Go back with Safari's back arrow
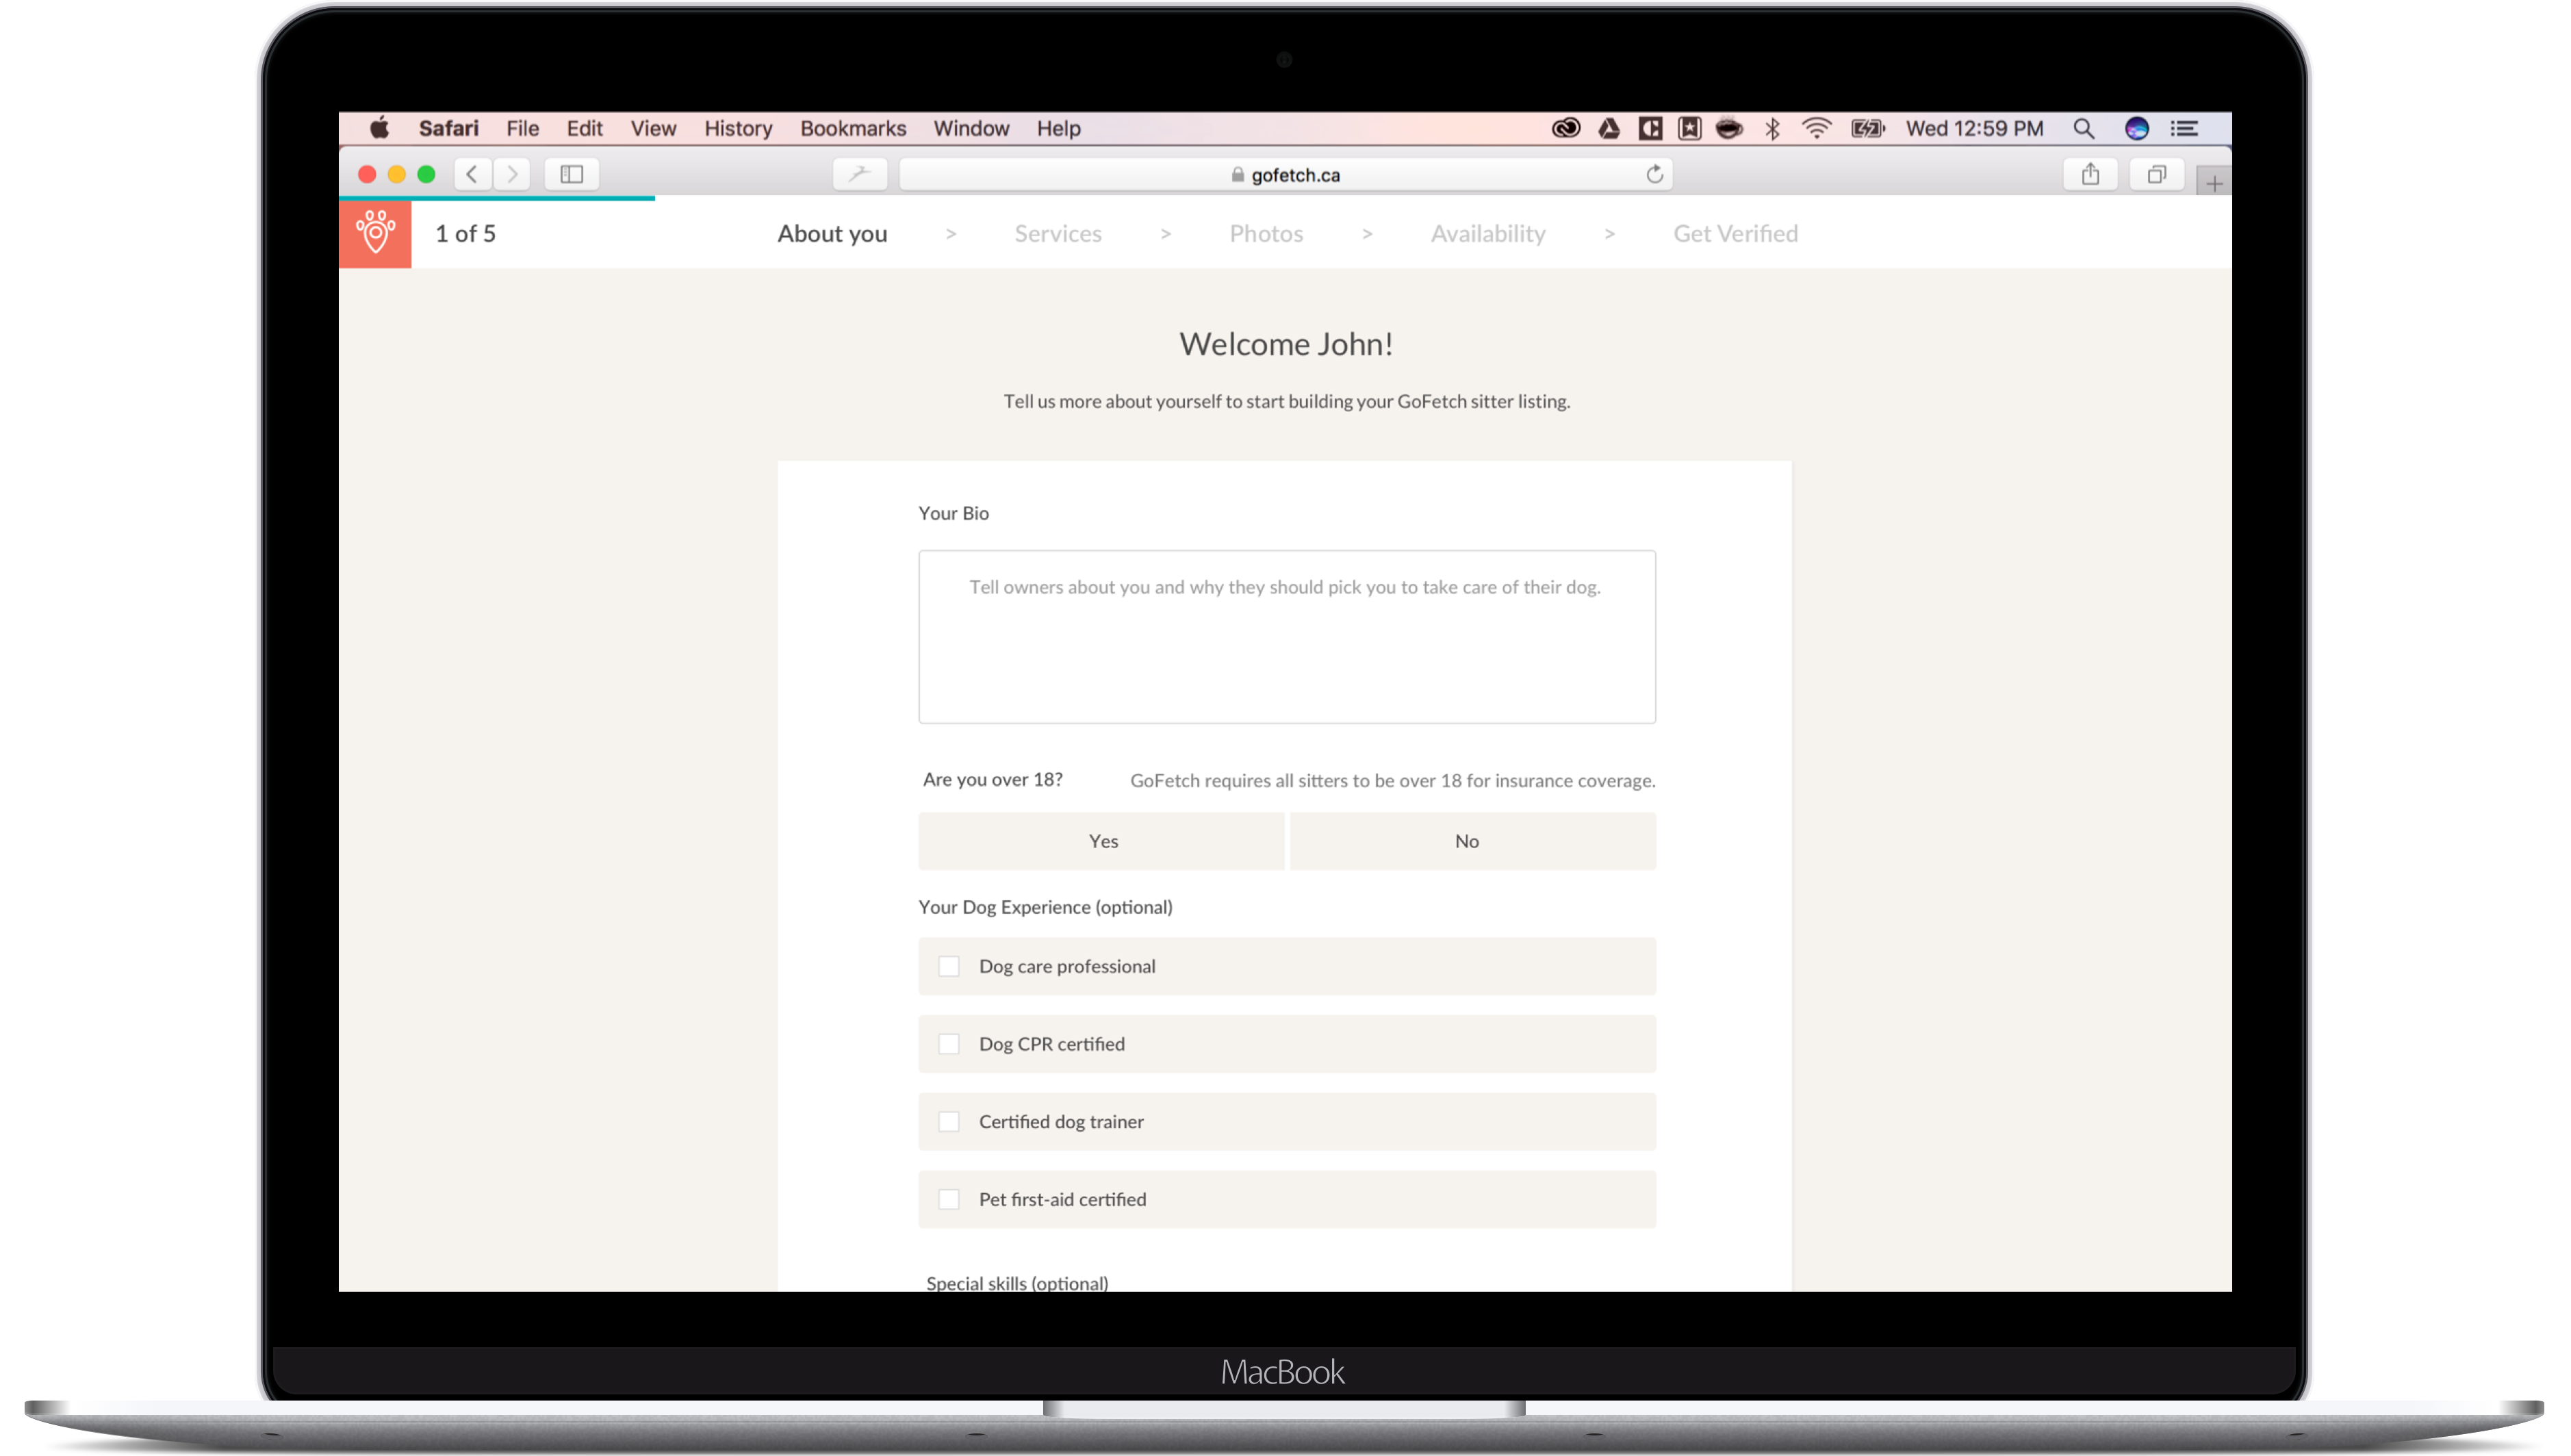The width and height of the screenshot is (2571, 1456). point(472,174)
